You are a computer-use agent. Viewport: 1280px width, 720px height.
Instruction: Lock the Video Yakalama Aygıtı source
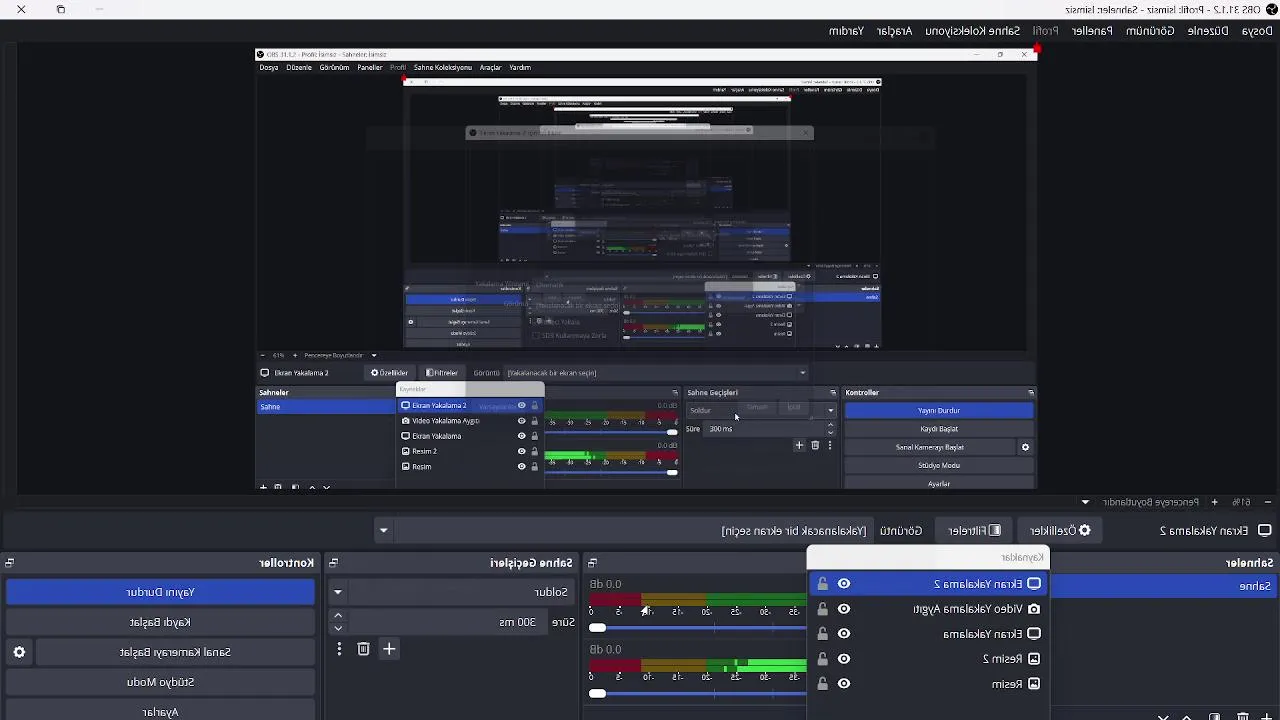pyautogui.click(x=822, y=609)
